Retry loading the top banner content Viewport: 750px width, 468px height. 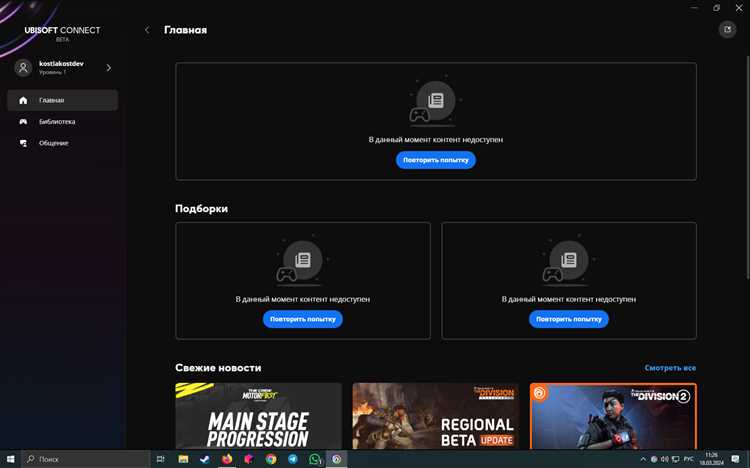click(435, 160)
